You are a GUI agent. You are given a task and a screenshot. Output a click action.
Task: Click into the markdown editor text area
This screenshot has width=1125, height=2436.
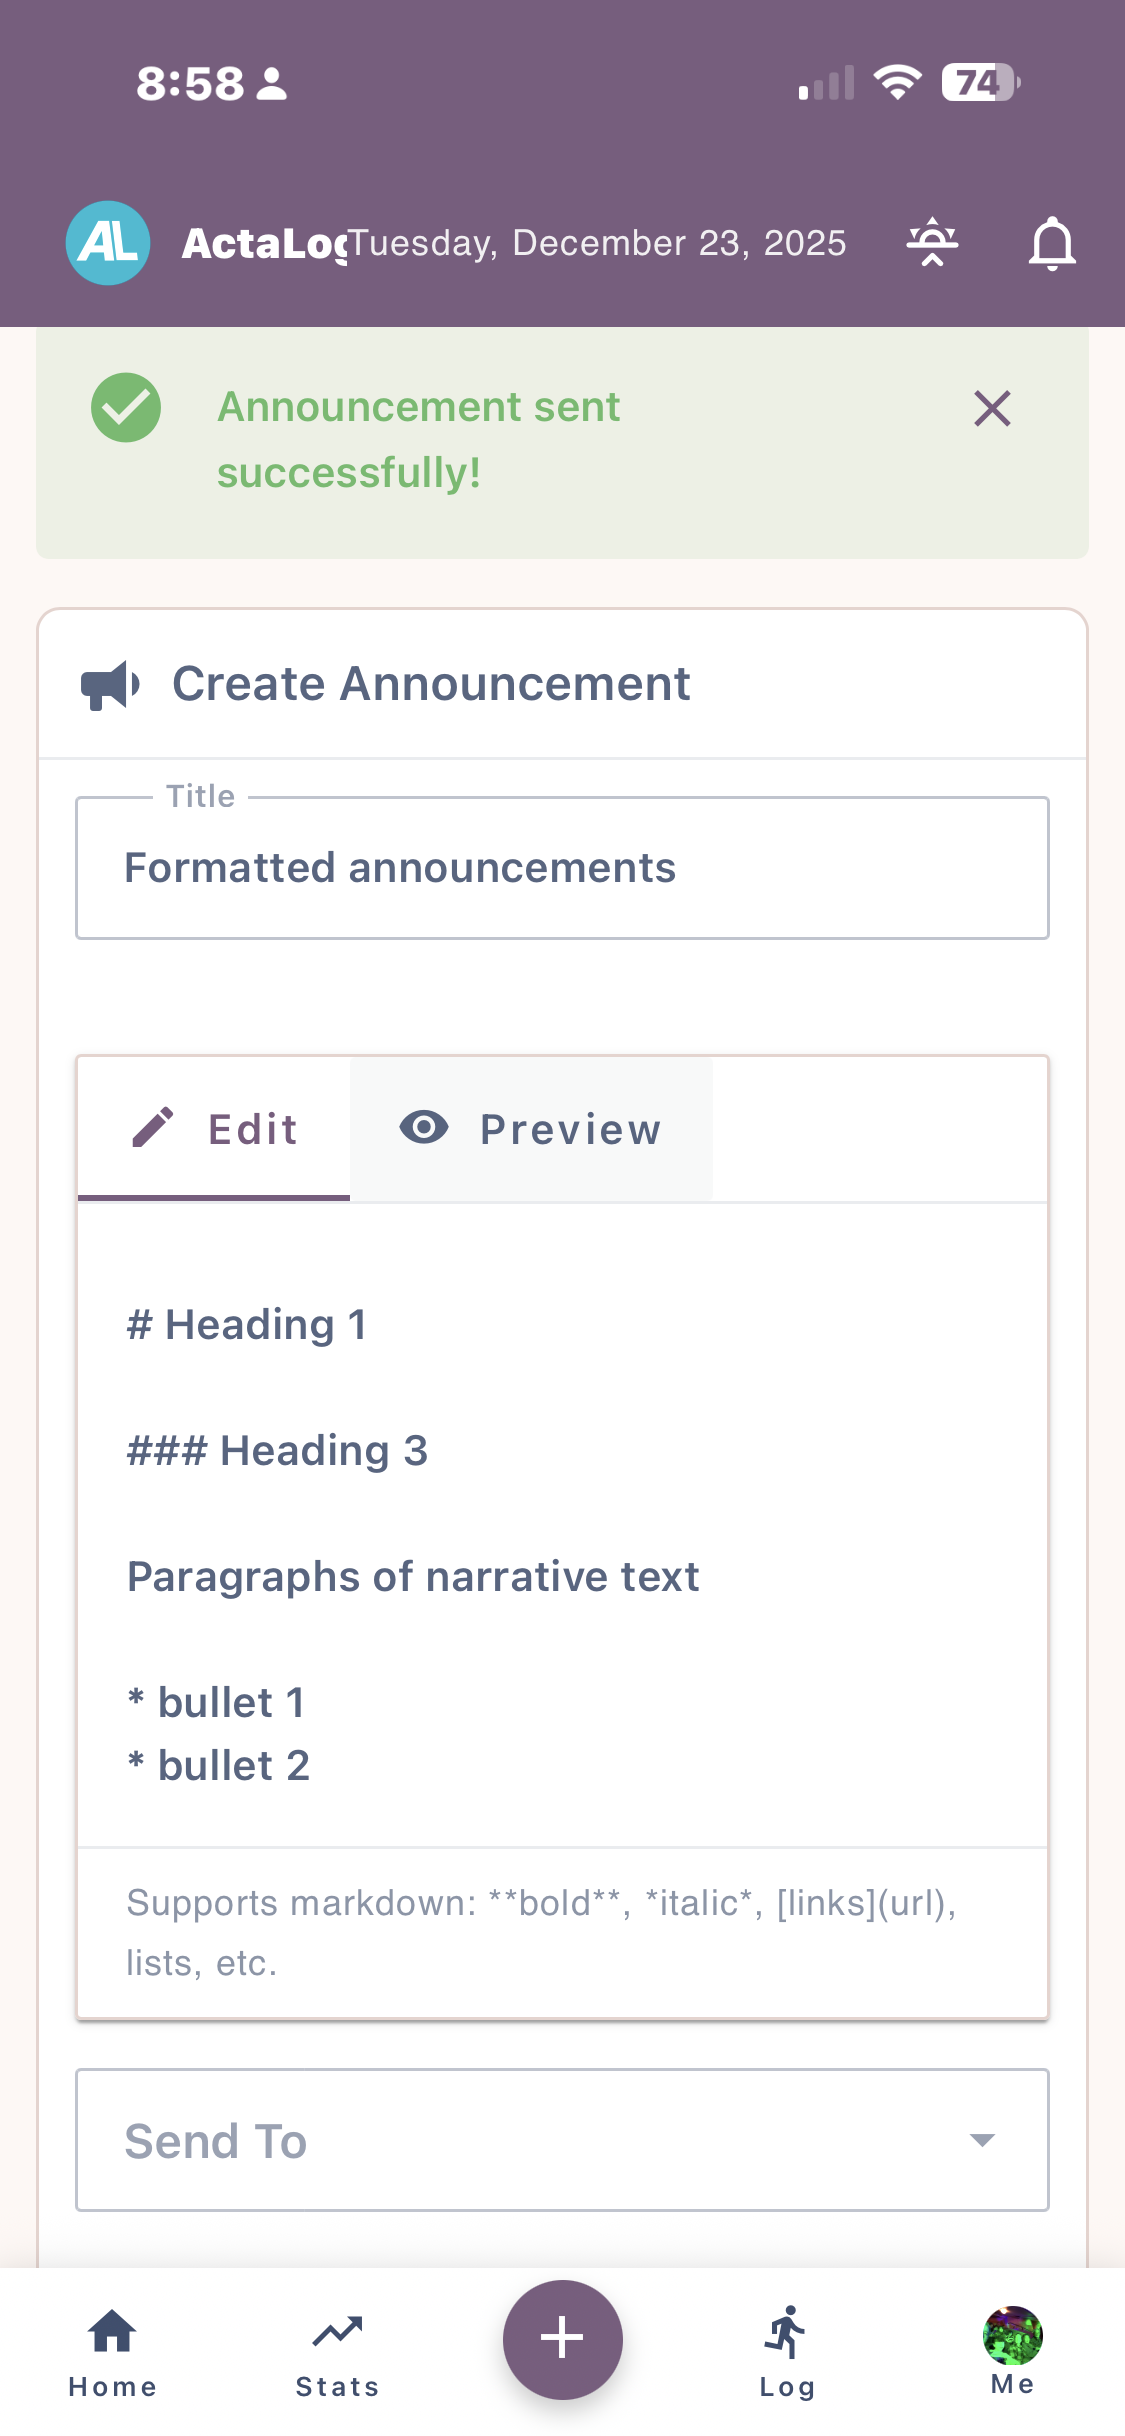click(x=562, y=1540)
